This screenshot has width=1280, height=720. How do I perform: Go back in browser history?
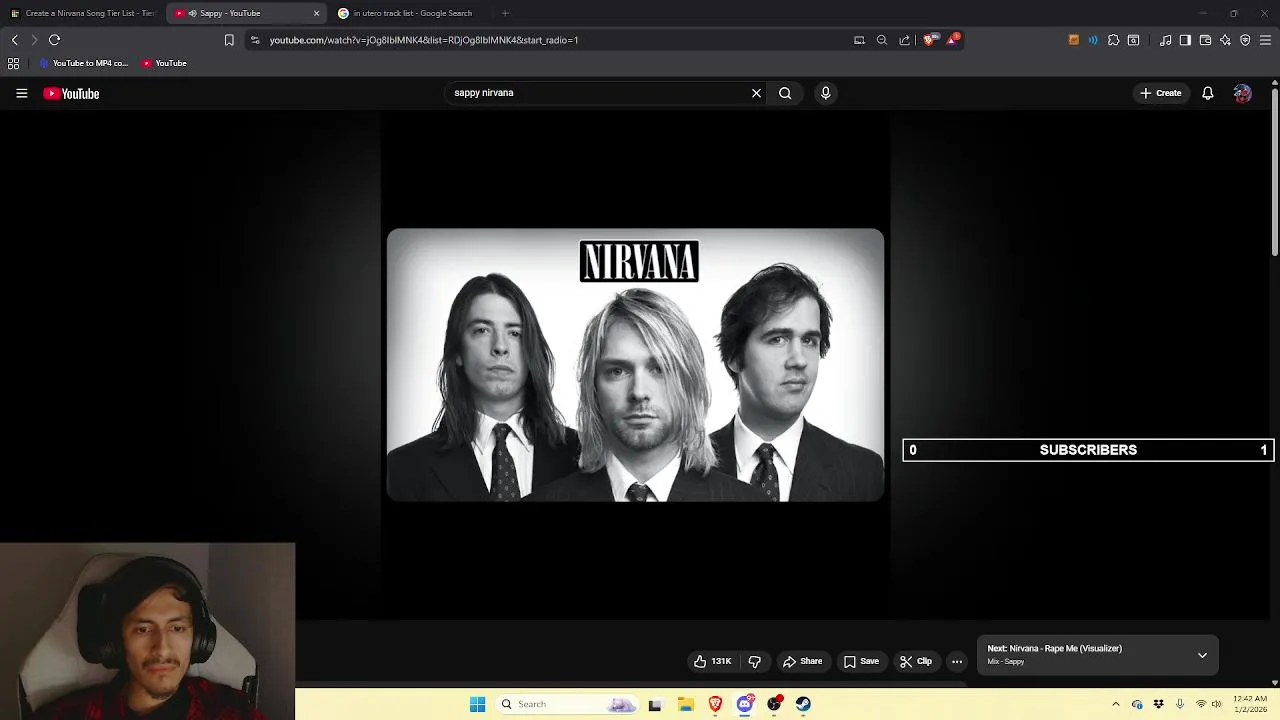click(x=14, y=40)
